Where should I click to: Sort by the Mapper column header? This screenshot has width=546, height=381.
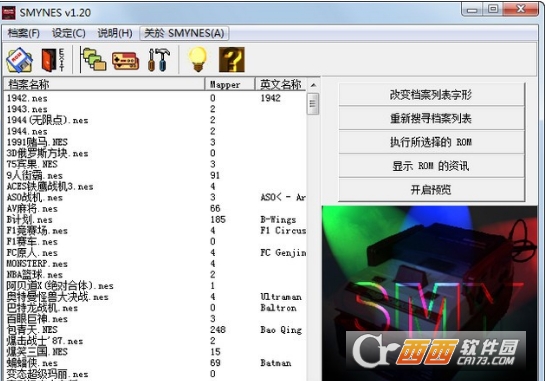230,84
